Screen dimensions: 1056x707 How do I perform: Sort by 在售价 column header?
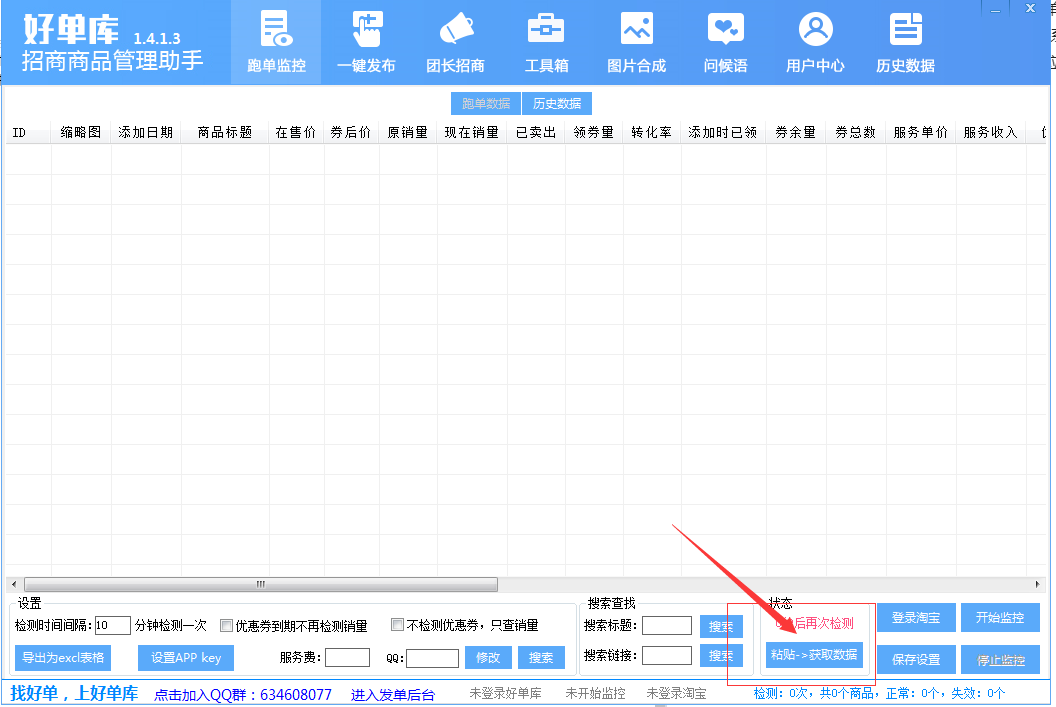(x=296, y=133)
